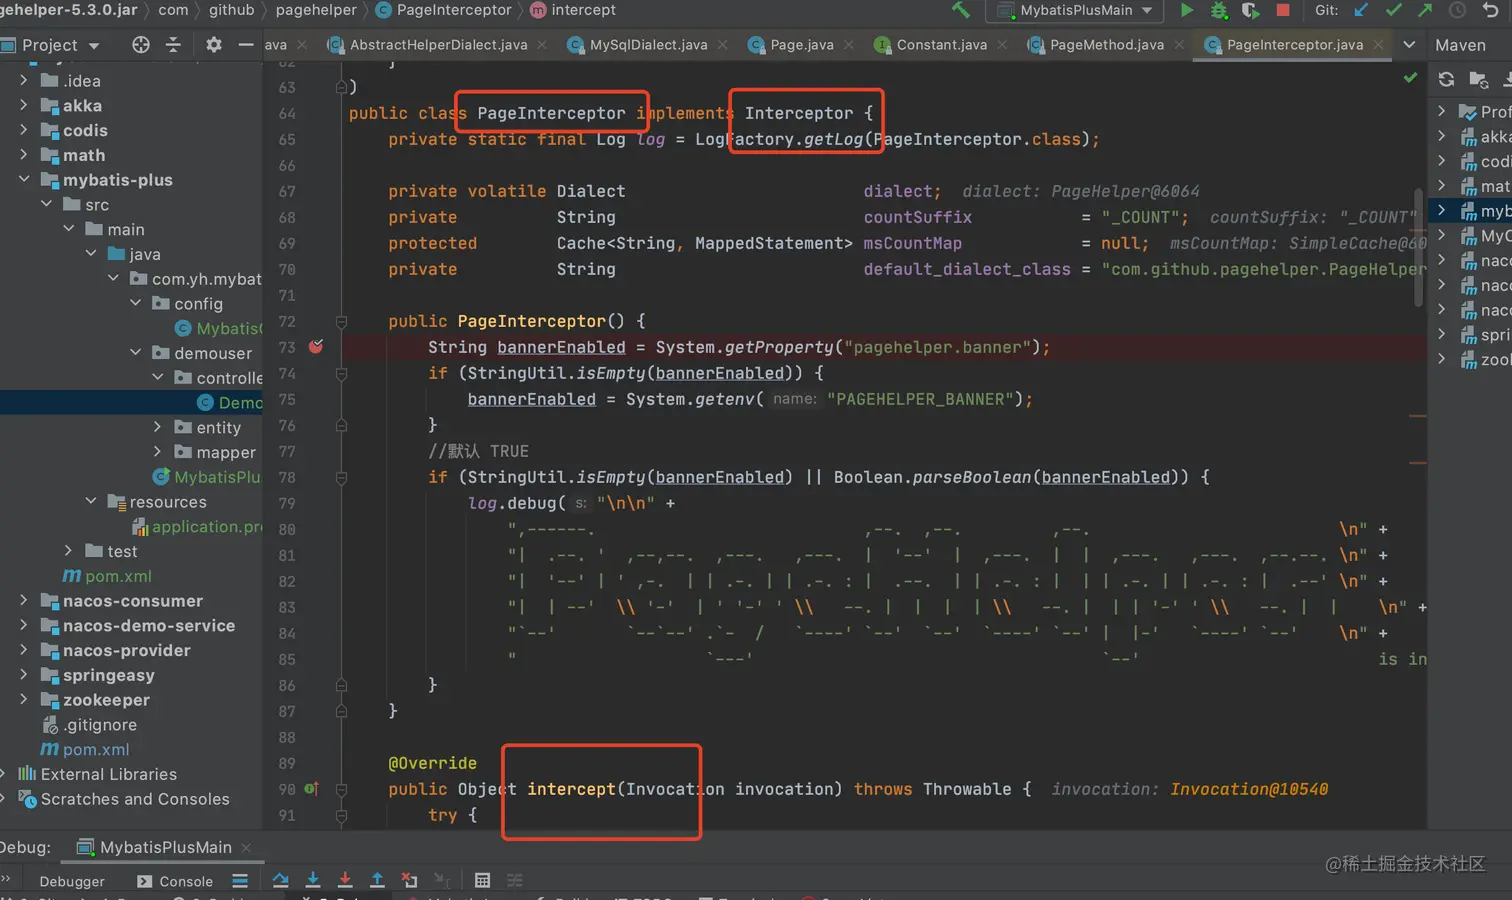The height and width of the screenshot is (900, 1512).
Task: Close the Page.java tab
Action: tap(849, 45)
